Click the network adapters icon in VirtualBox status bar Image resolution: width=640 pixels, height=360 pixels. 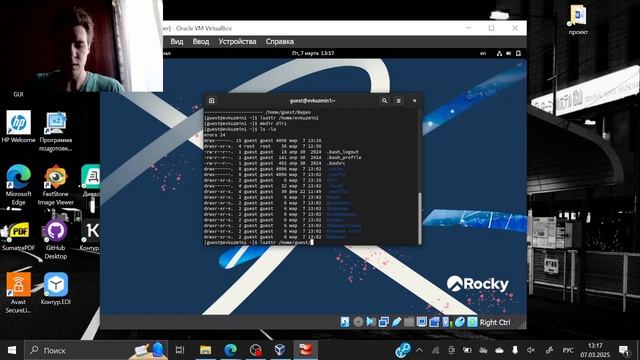(384, 322)
